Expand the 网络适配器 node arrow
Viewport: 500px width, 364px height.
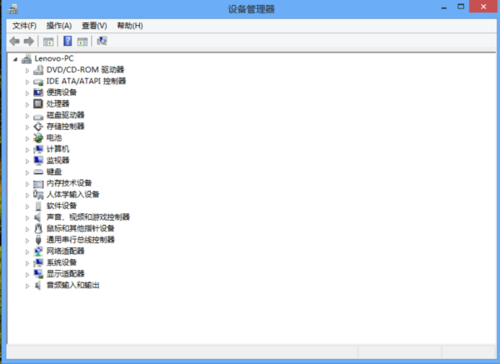(27, 252)
